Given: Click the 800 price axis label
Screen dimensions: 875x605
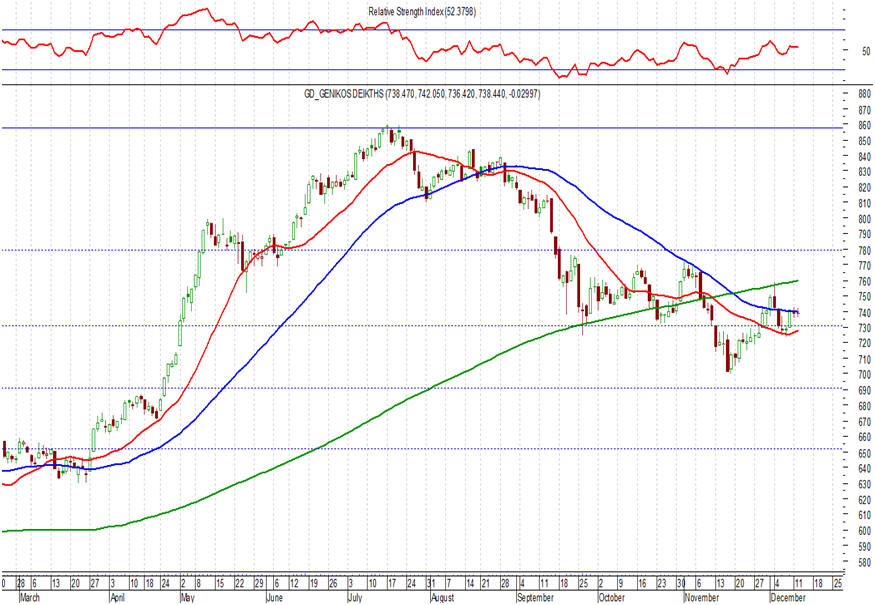Looking at the screenshot, I should coord(865,219).
